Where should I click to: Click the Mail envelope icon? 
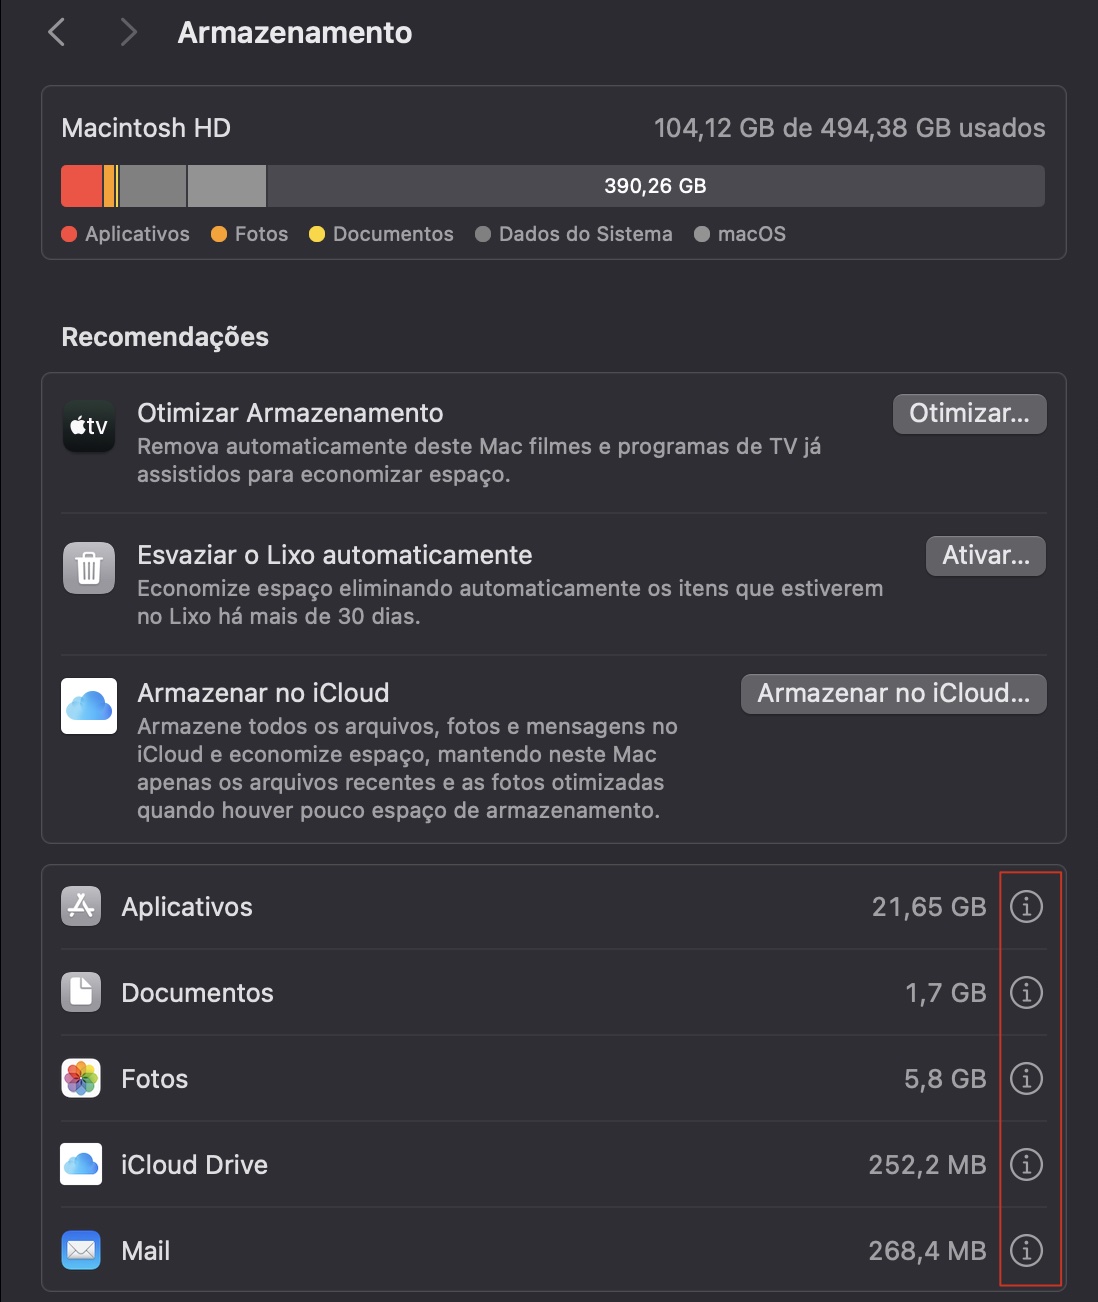(x=80, y=1250)
